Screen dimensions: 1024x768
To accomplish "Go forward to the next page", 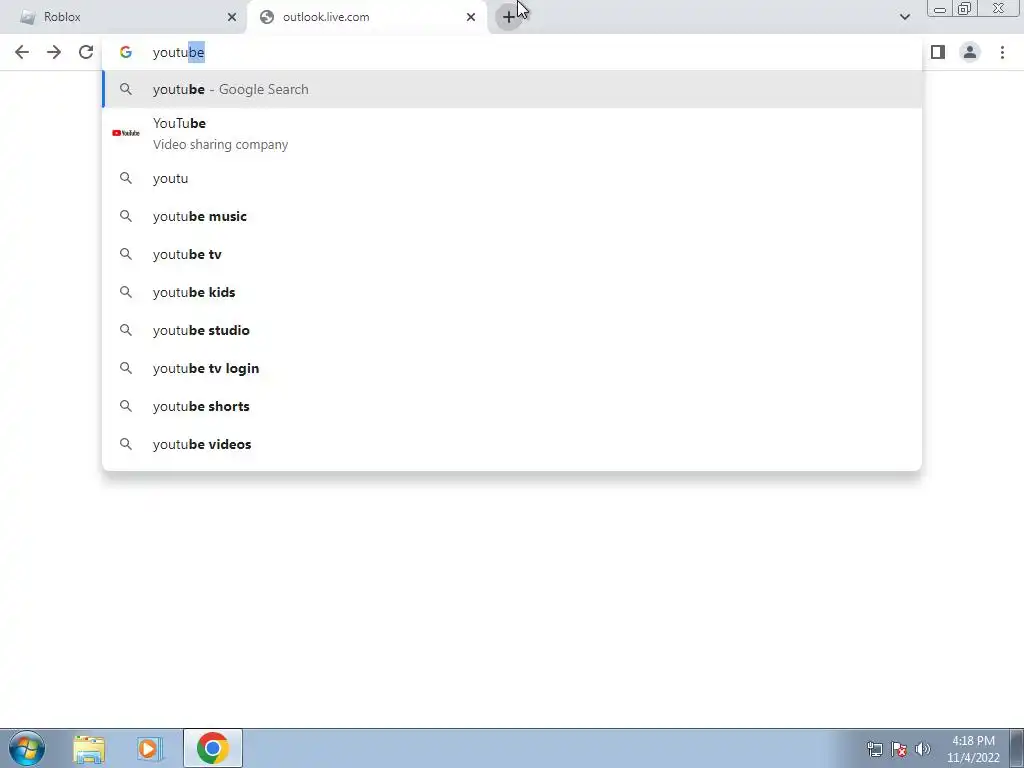I will point(54,52).
